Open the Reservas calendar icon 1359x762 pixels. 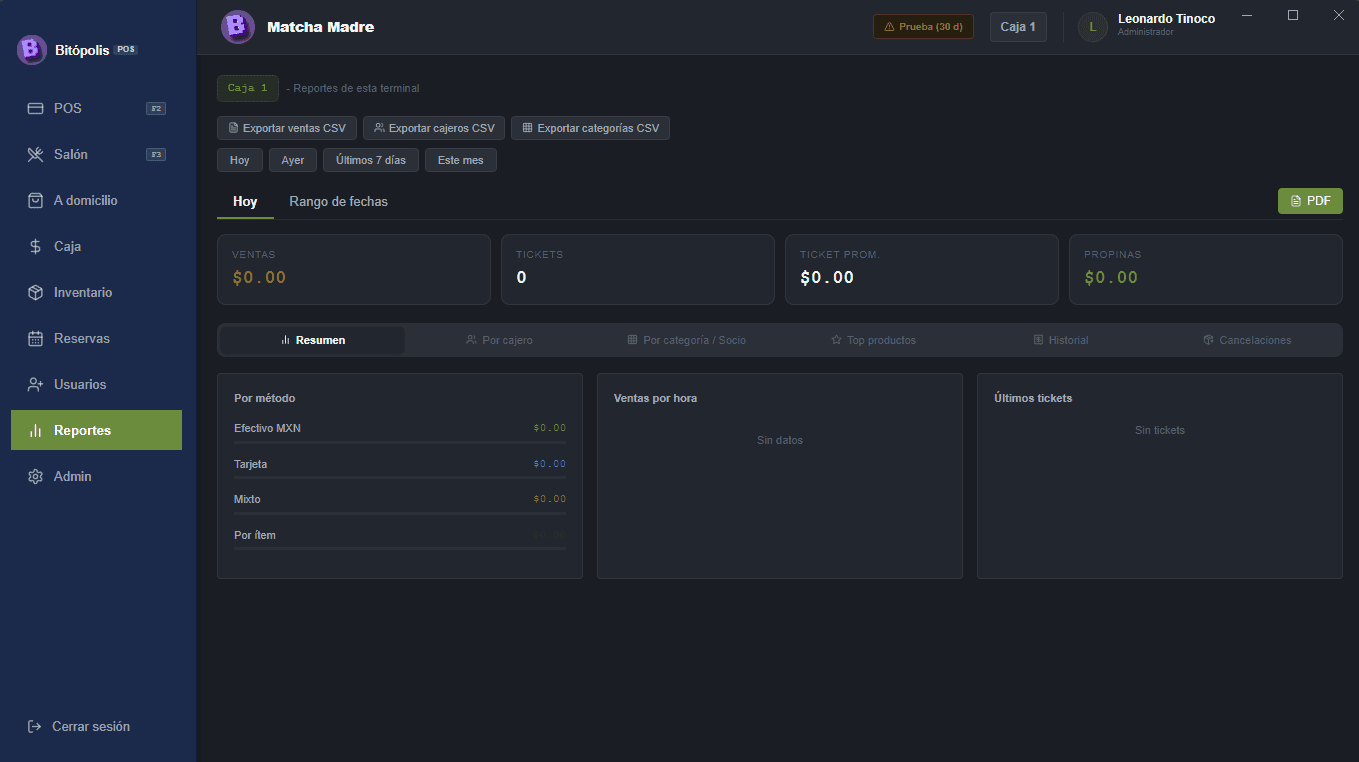click(x=35, y=338)
